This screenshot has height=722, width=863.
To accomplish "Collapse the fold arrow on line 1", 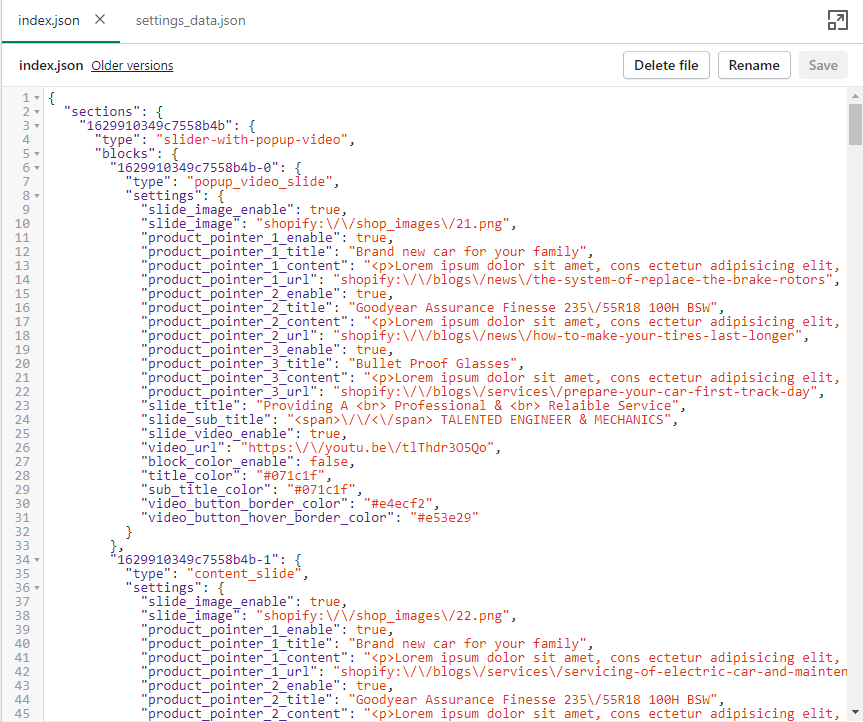I will [37, 98].
